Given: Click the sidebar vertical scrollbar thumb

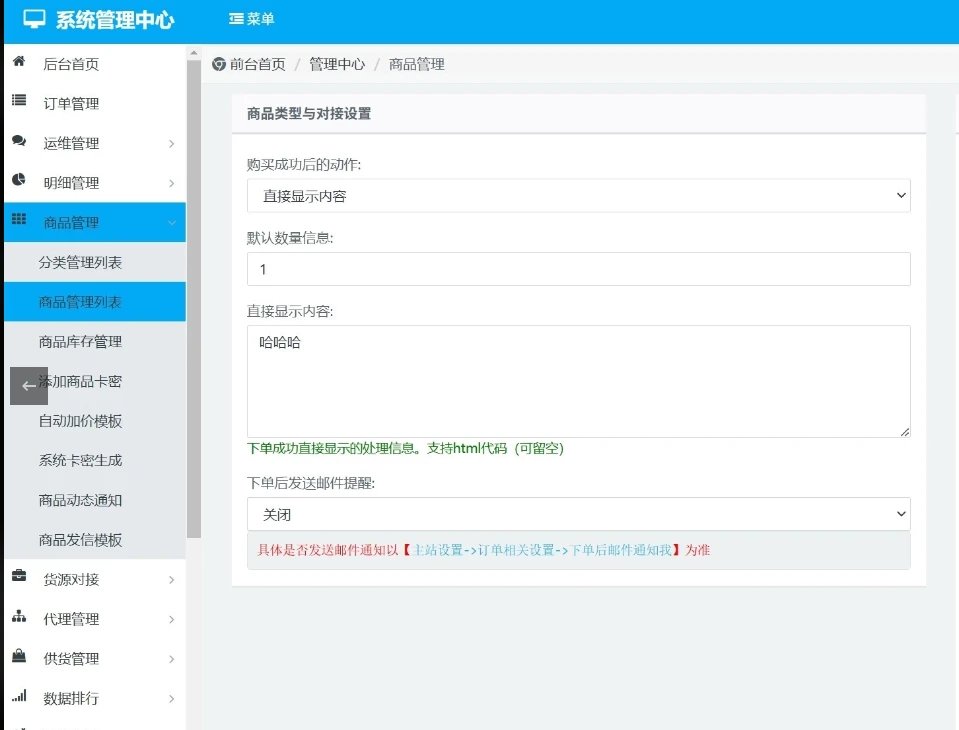Looking at the screenshot, I should [x=194, y=298].
